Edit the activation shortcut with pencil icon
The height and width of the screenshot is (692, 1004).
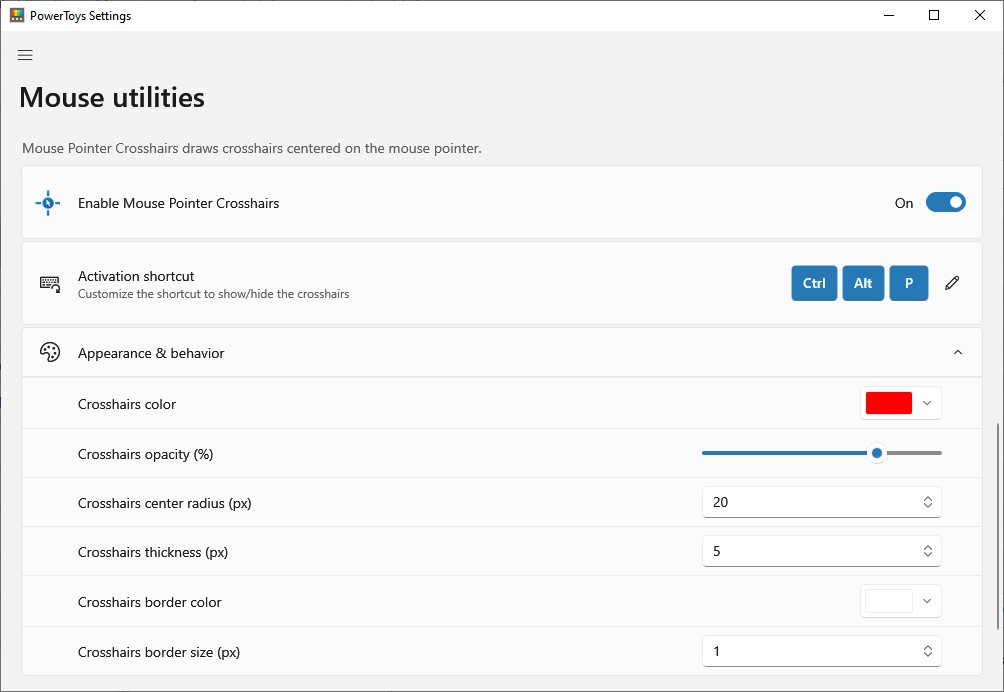[x=952, y=283]
